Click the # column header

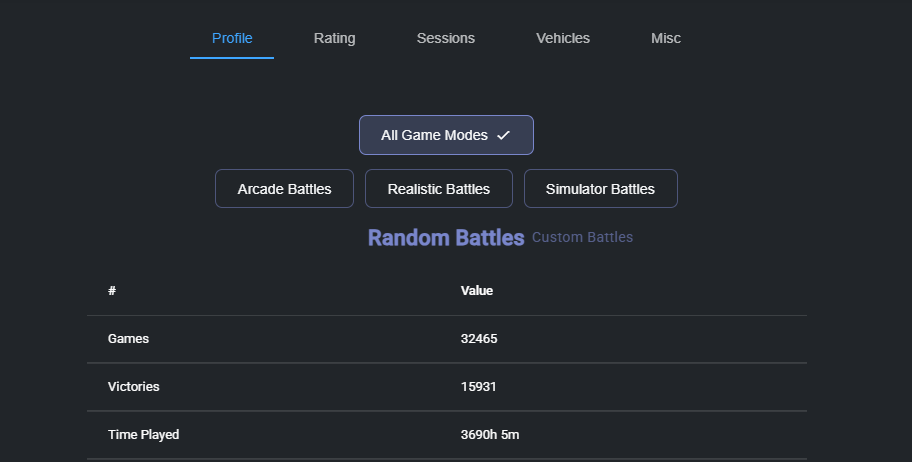[x=112, y=291]
